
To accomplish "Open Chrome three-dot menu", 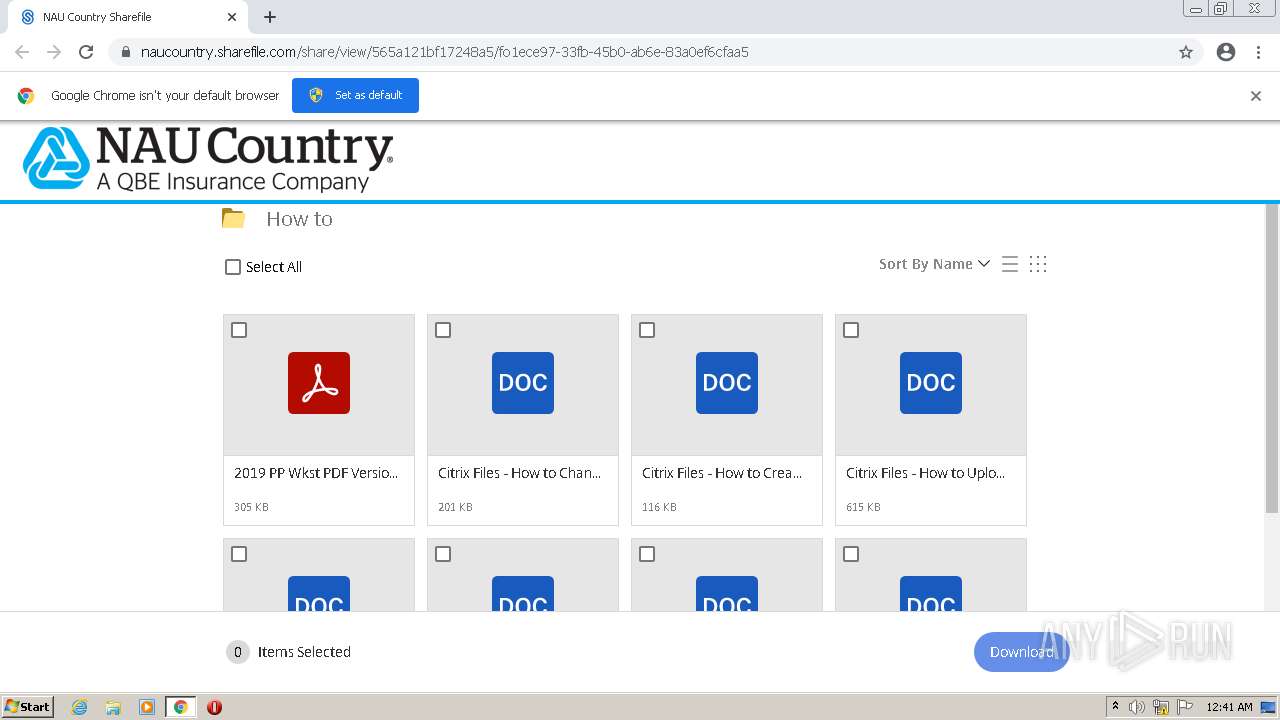I will pyautogui.click(x=1258, y=52).
